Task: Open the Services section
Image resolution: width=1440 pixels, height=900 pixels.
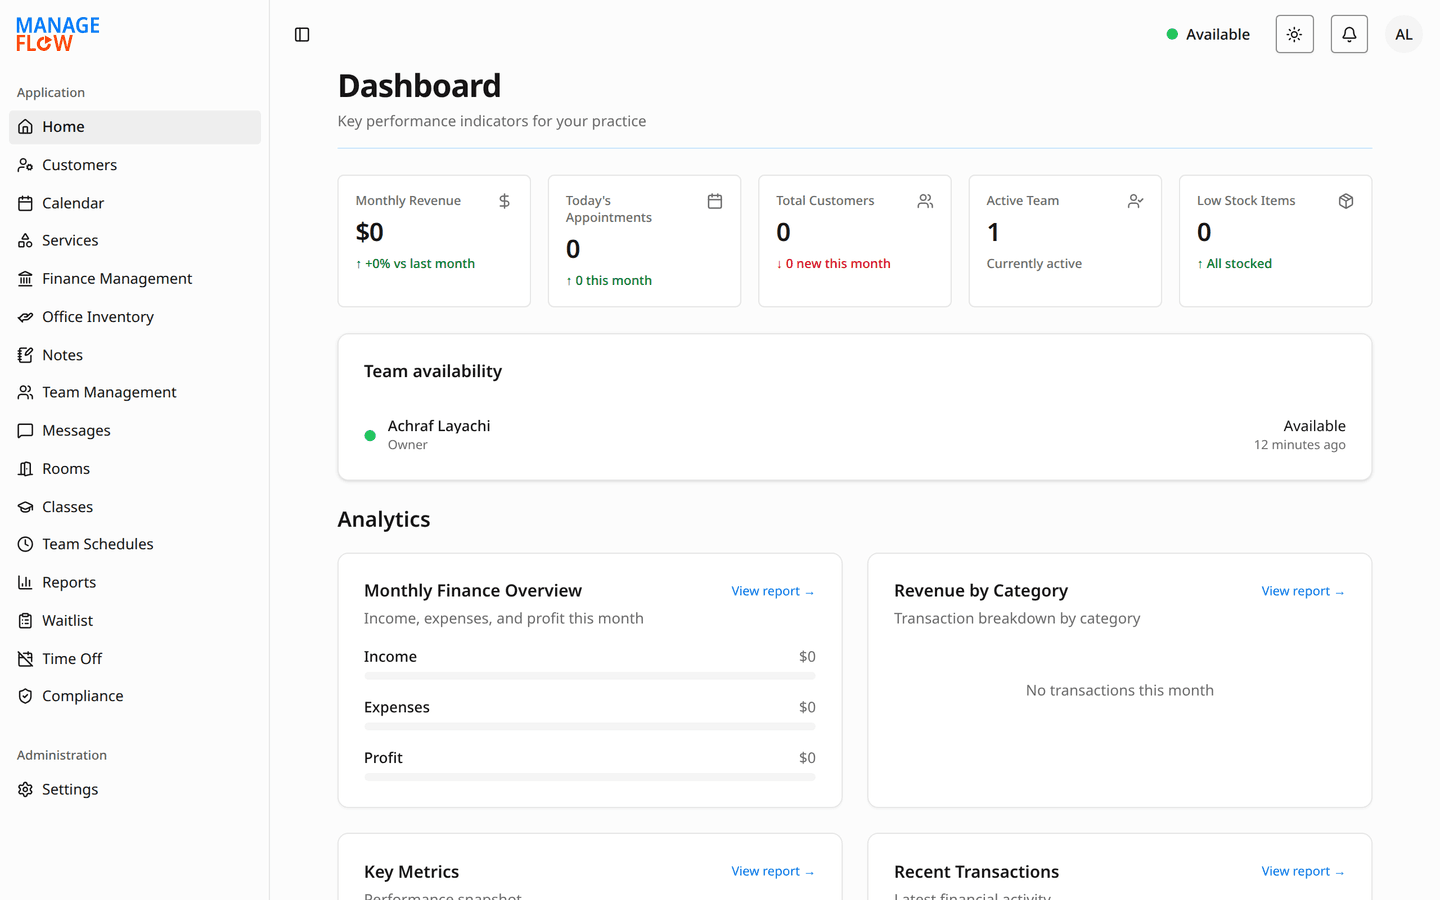Action: 135,241
